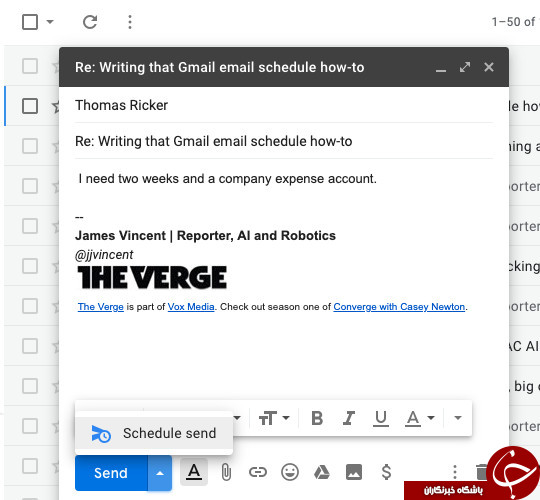Refresh the inbox with reload icon

pos(90,22)
